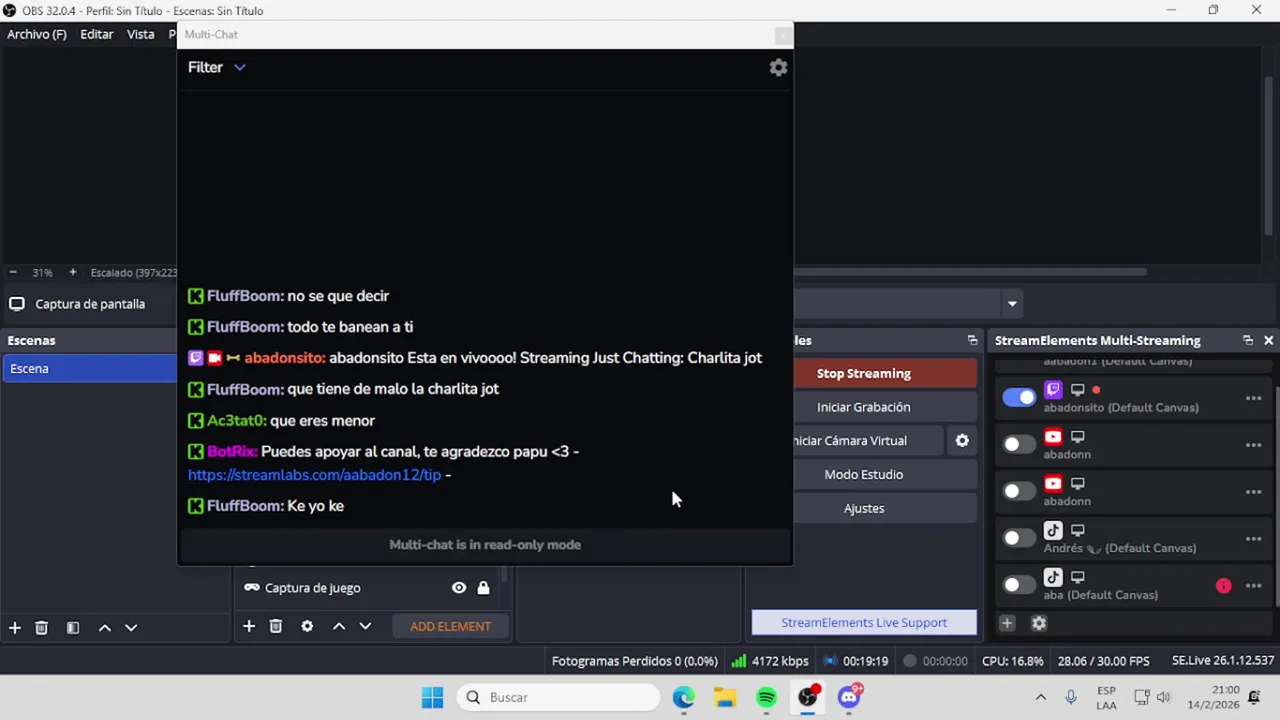Click TikTok icon on Andrés row
The image size is (1280, 720).
tap(1053, 530)
